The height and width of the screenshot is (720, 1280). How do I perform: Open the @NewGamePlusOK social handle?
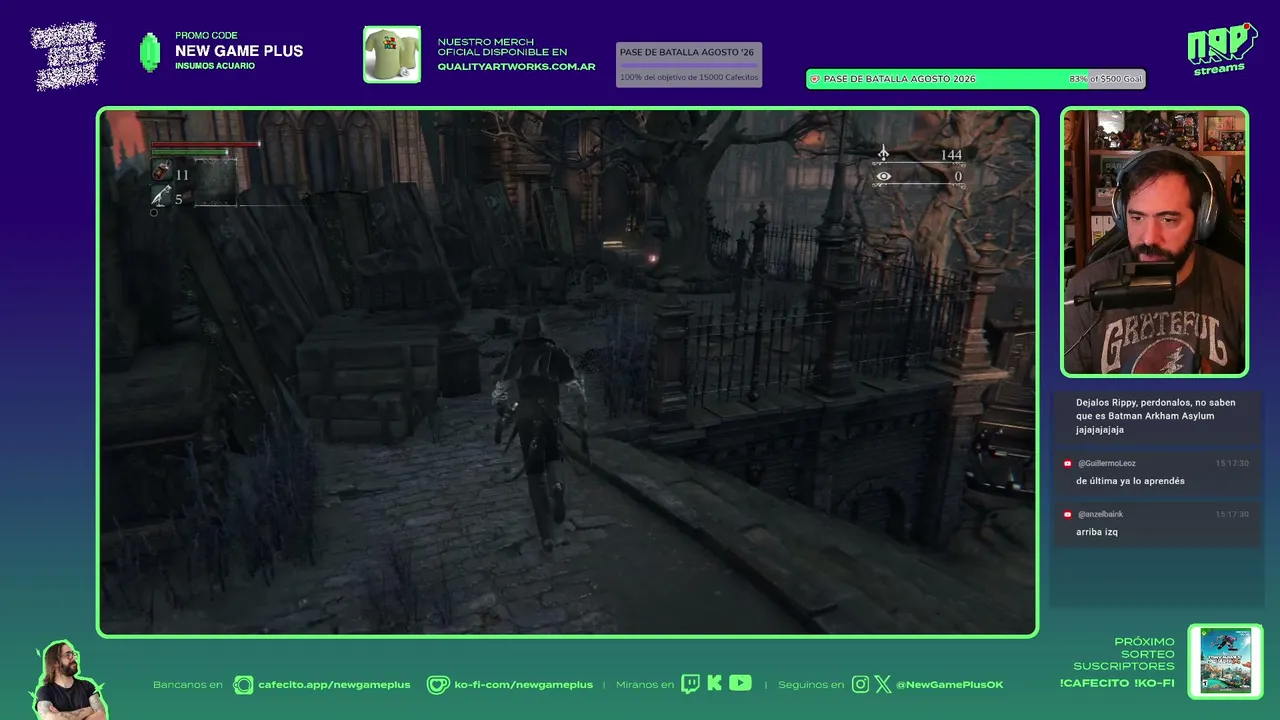(x=950, y=685)
